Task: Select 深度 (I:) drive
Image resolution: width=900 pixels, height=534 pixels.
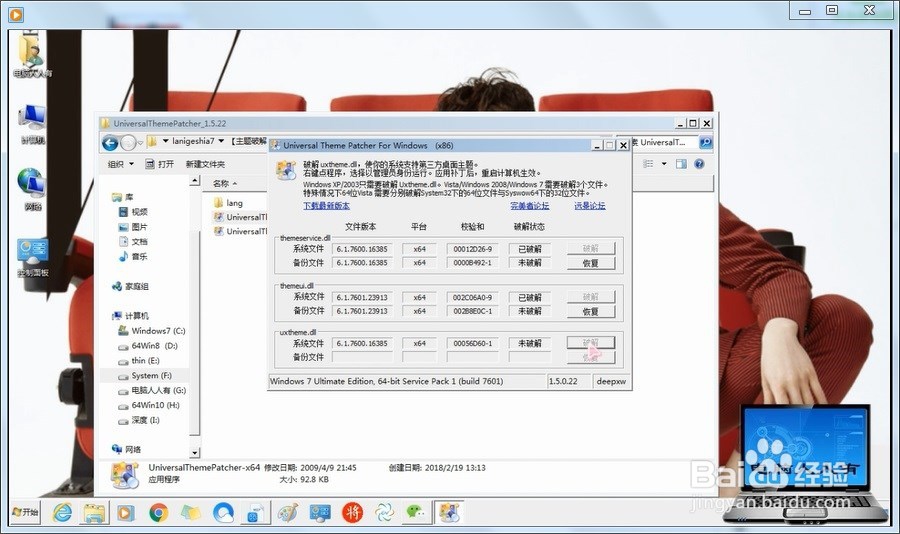Action: pos(139,420)
